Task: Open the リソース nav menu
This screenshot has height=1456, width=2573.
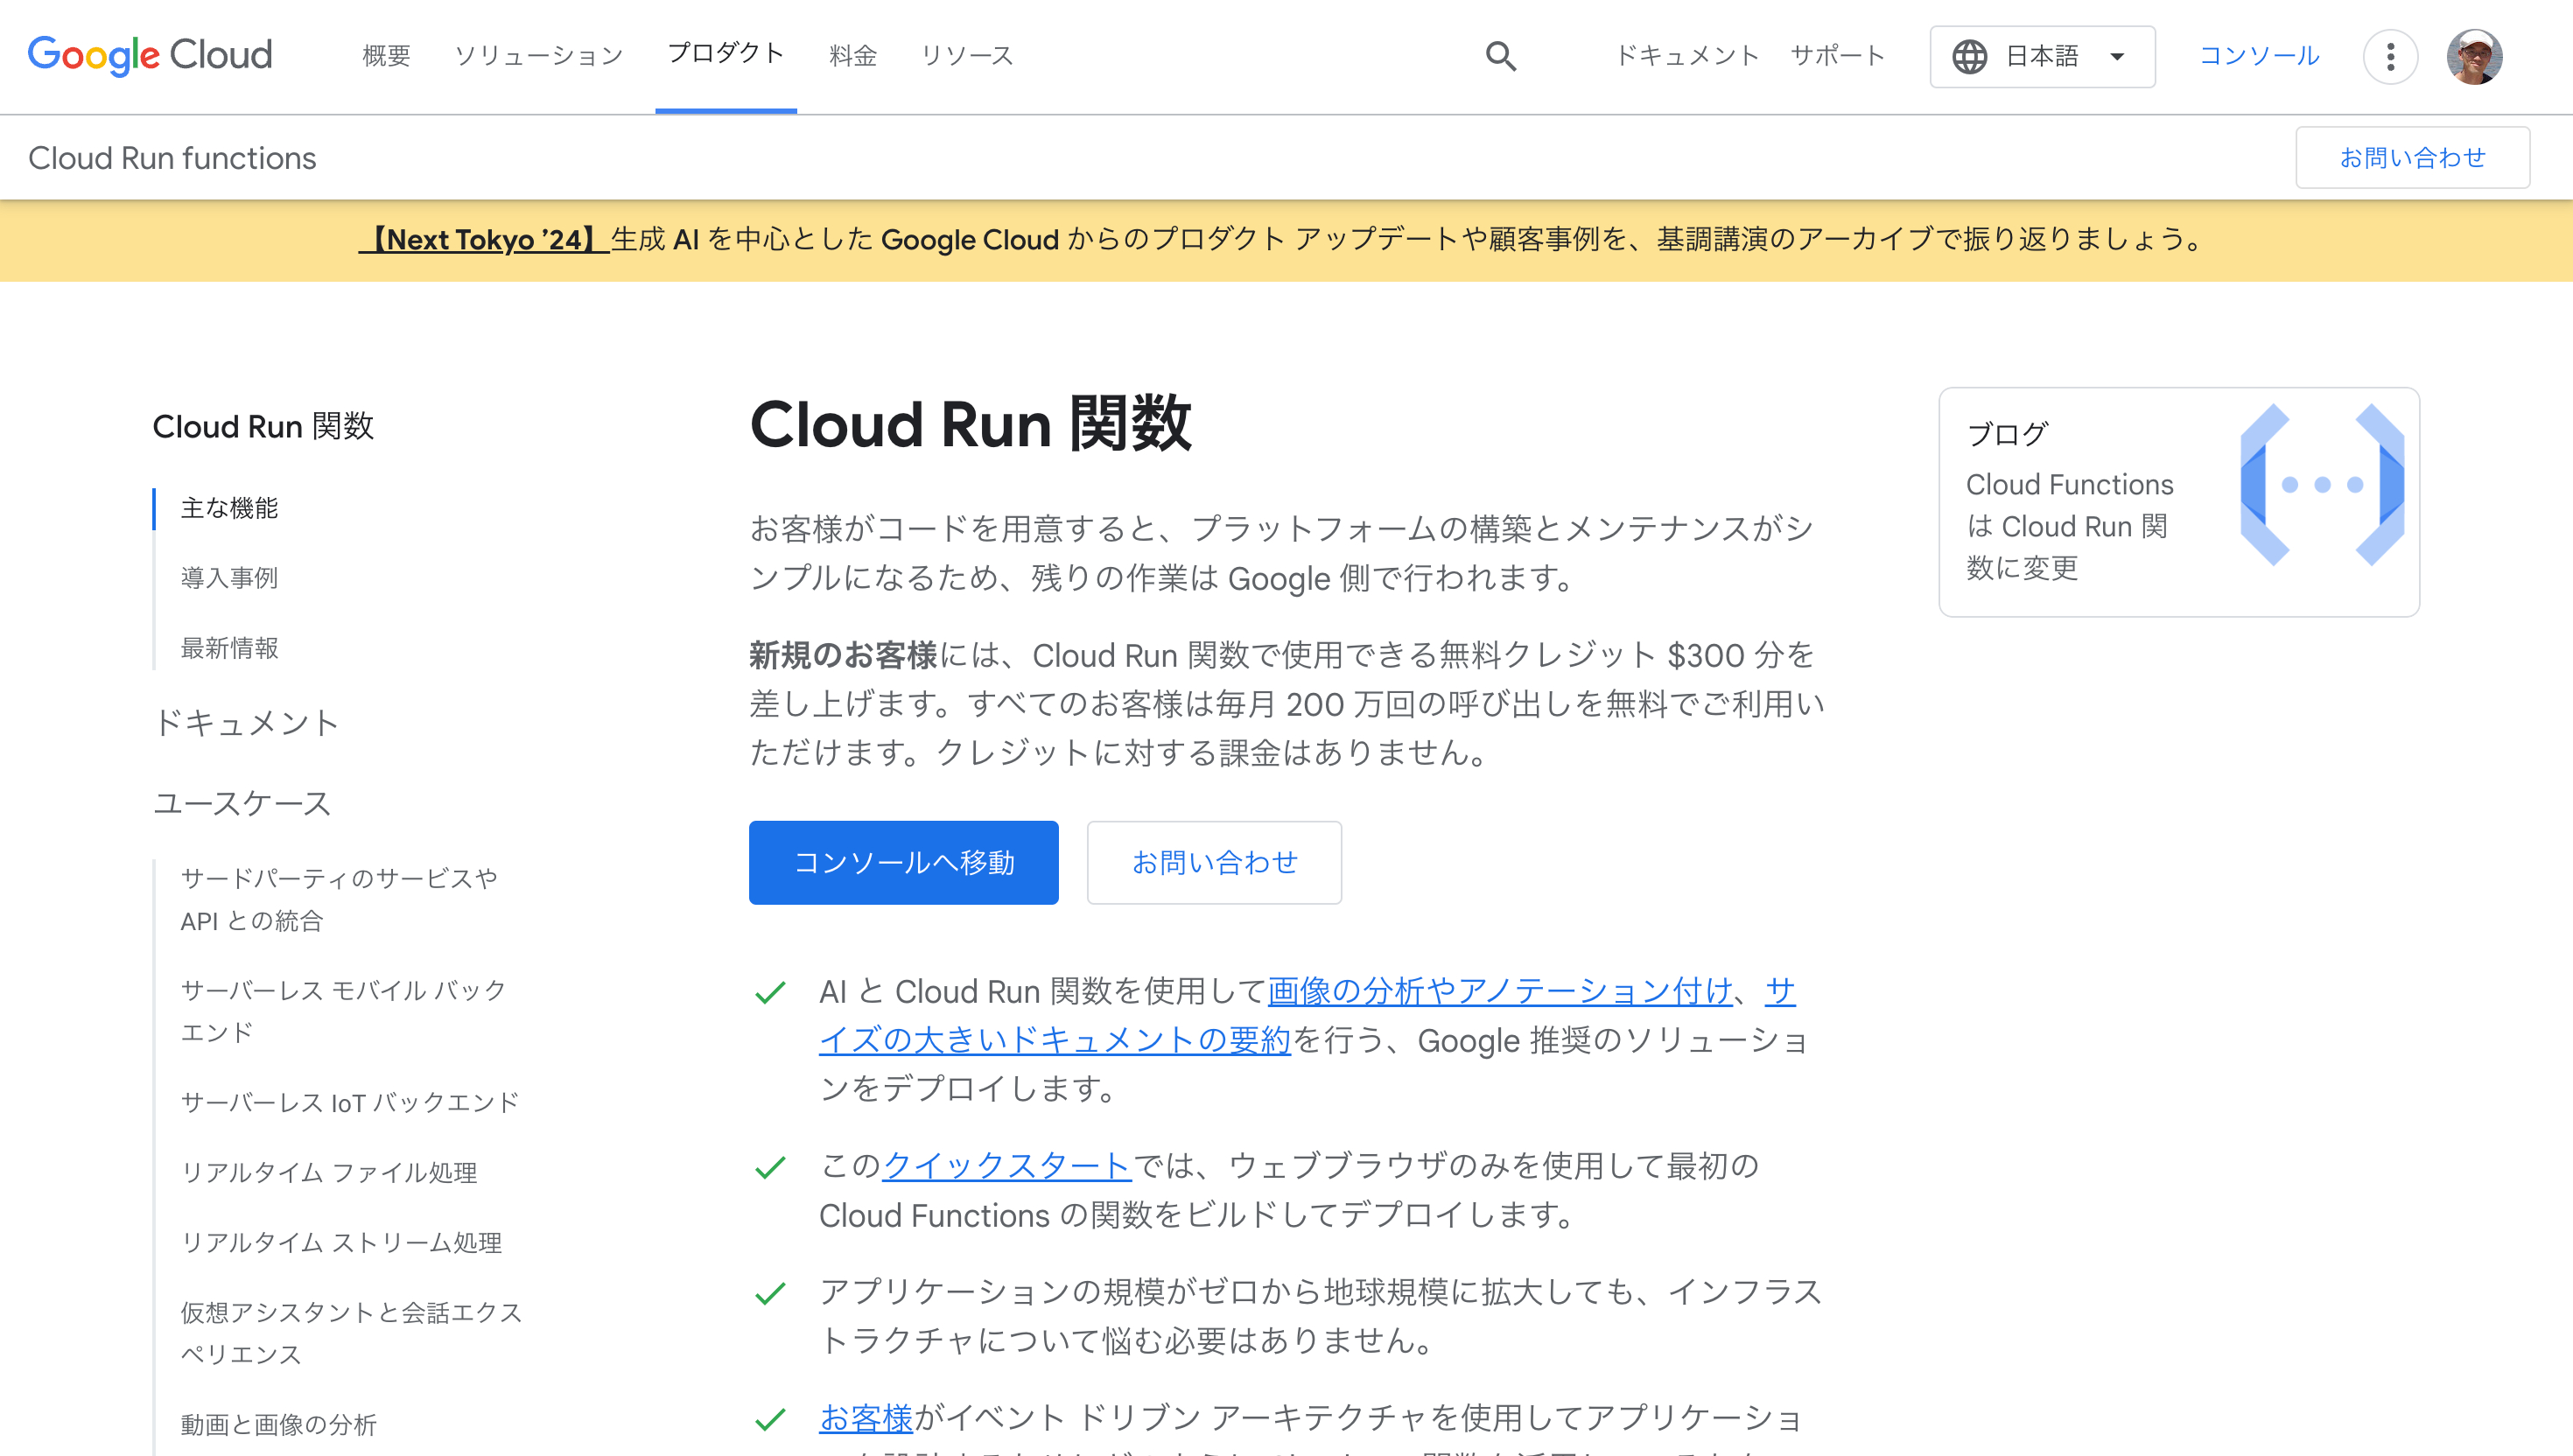Action: [967, 56]
